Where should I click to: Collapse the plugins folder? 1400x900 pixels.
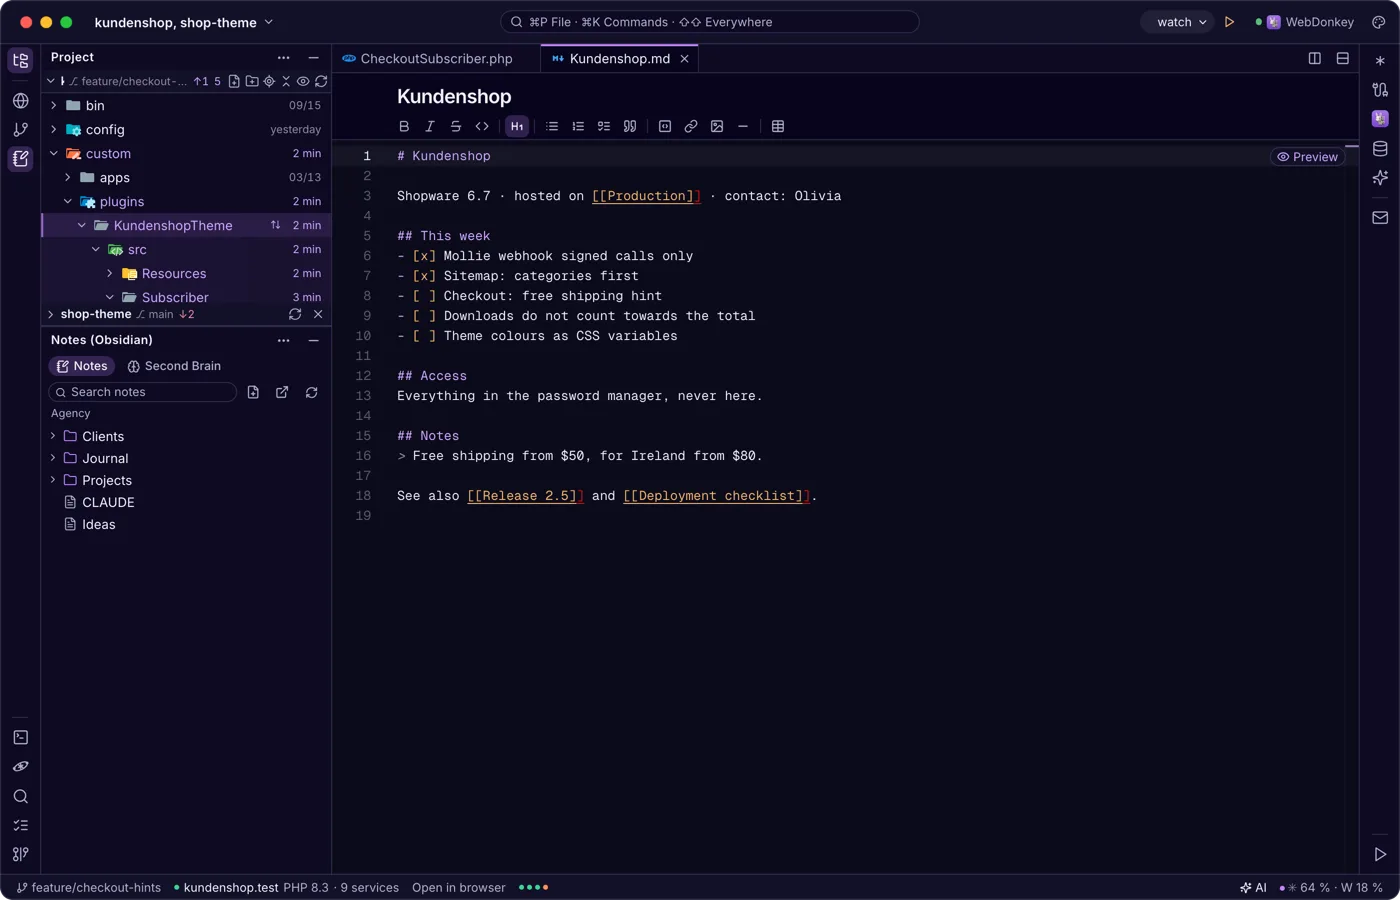pyautogui.click(x=68, y=202)
